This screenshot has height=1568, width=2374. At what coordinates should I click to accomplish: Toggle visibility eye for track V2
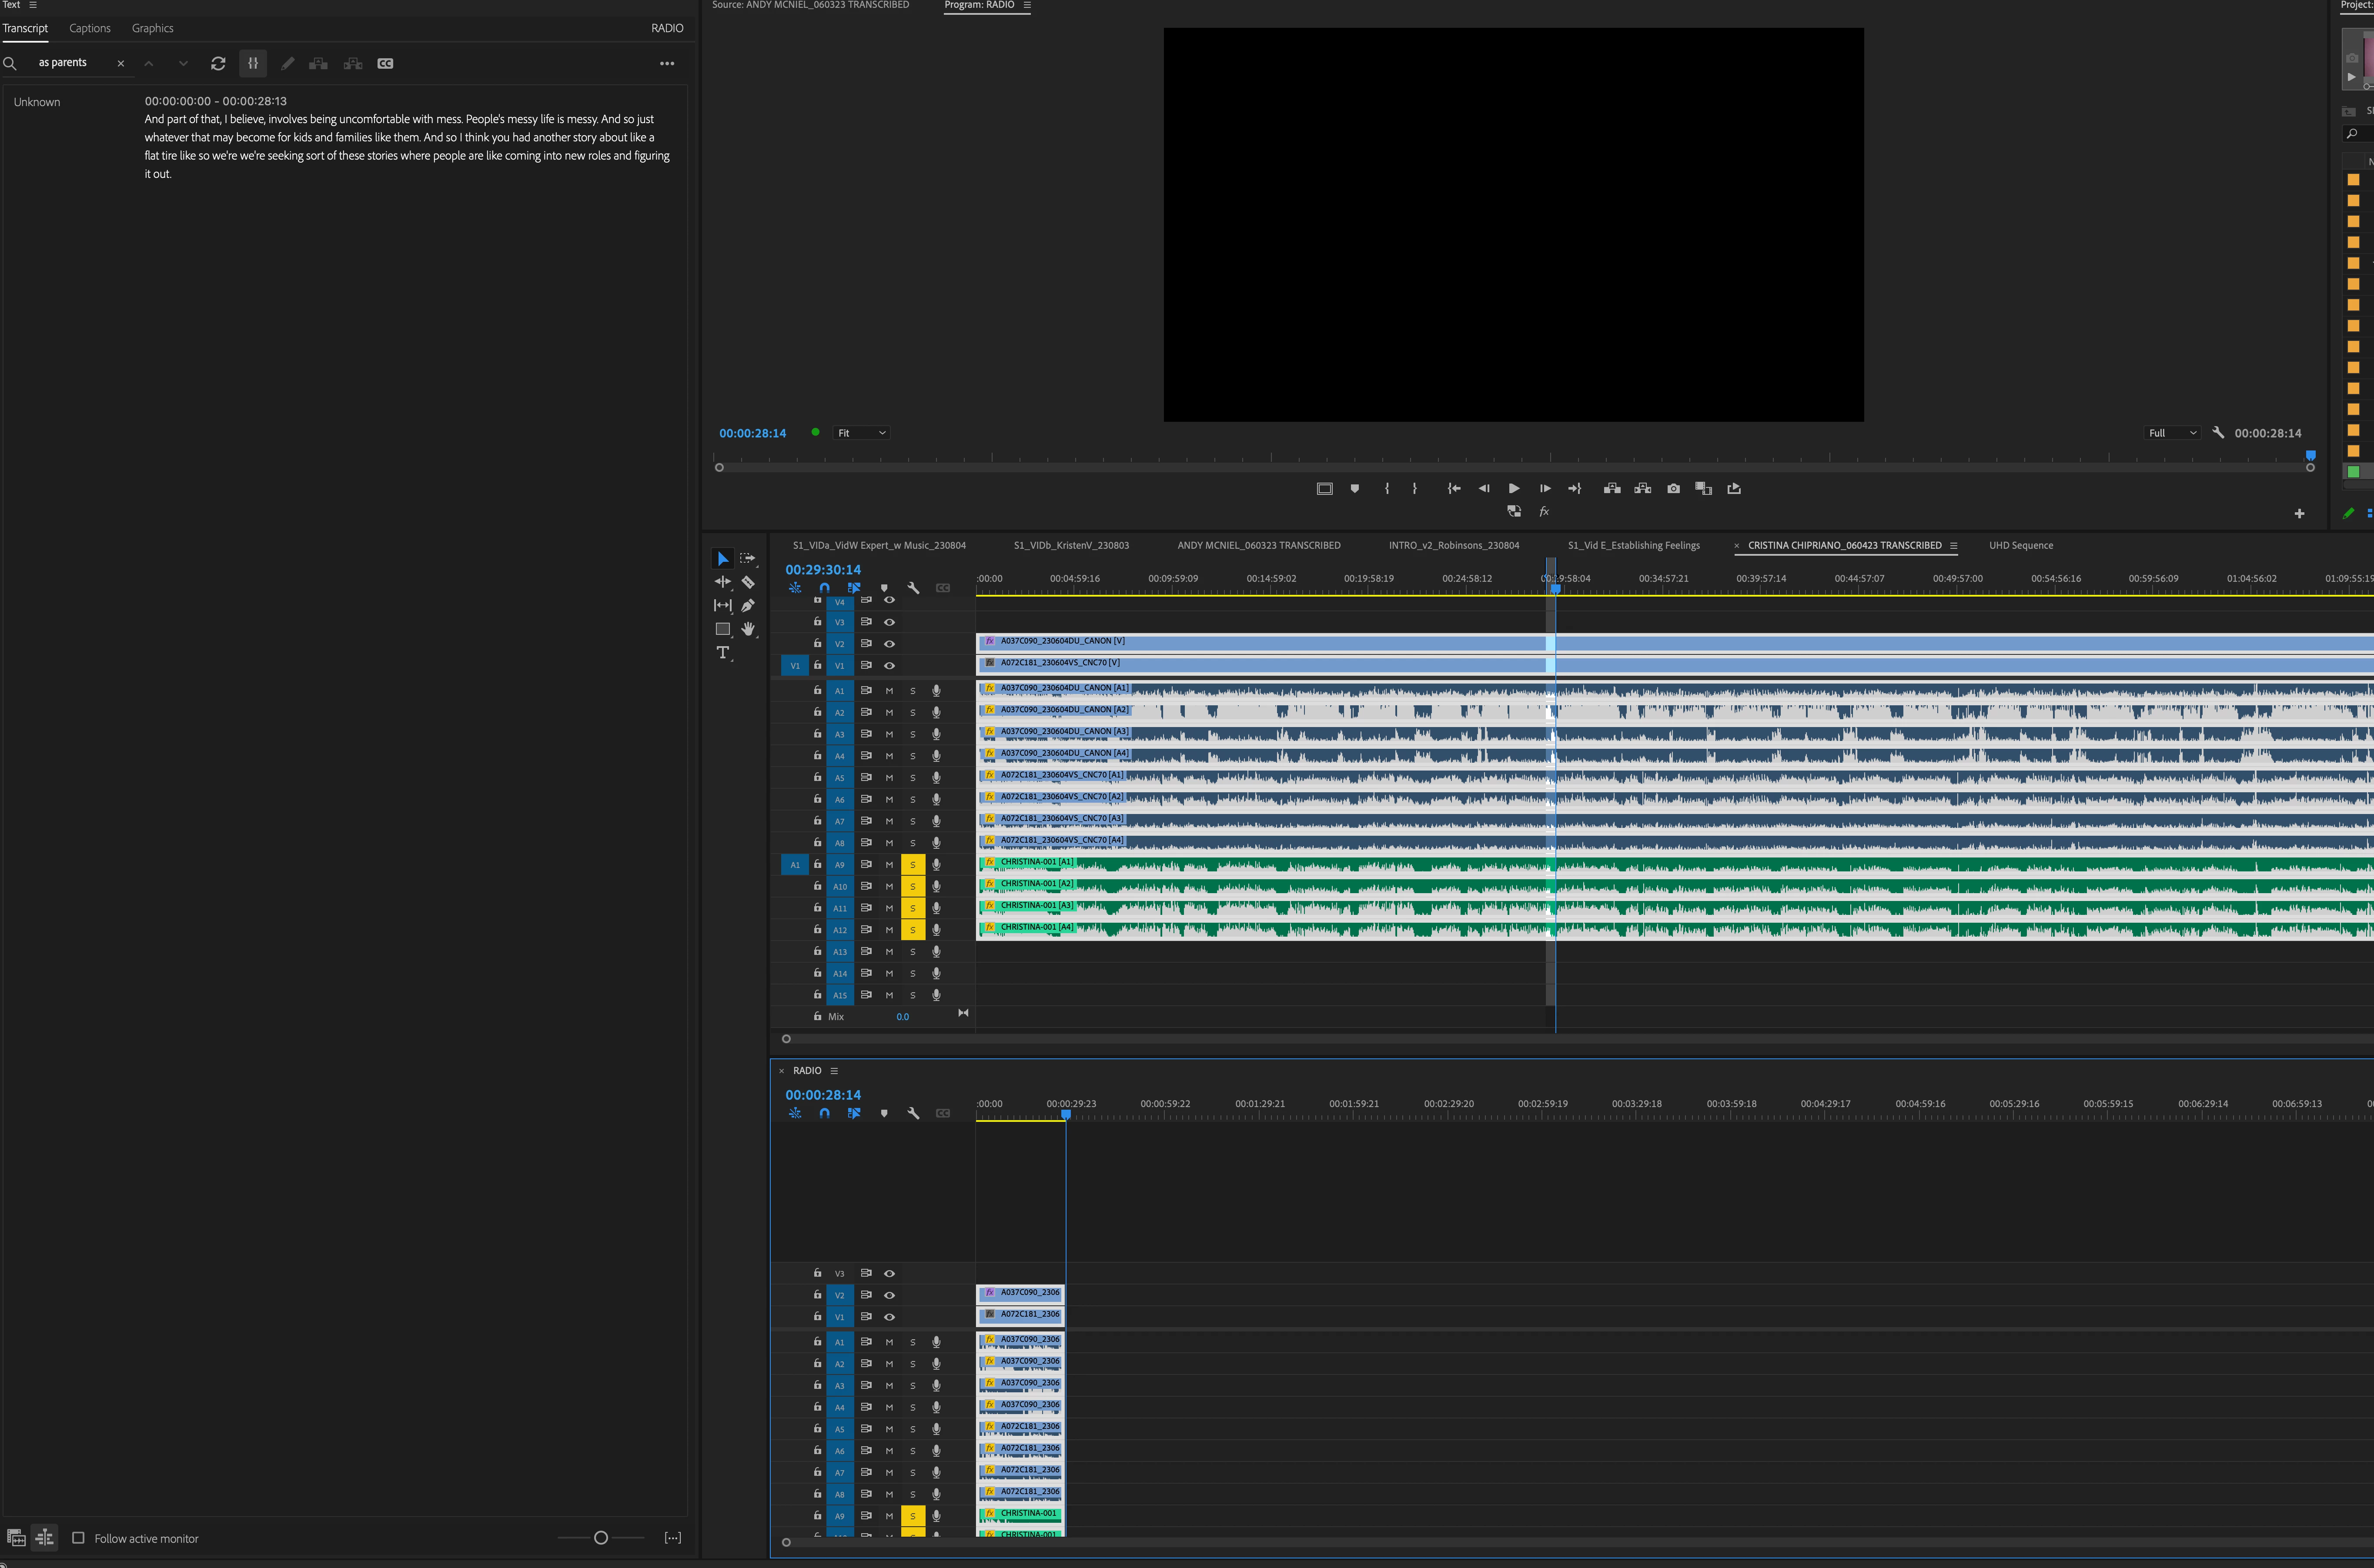(x=889, y=644)
